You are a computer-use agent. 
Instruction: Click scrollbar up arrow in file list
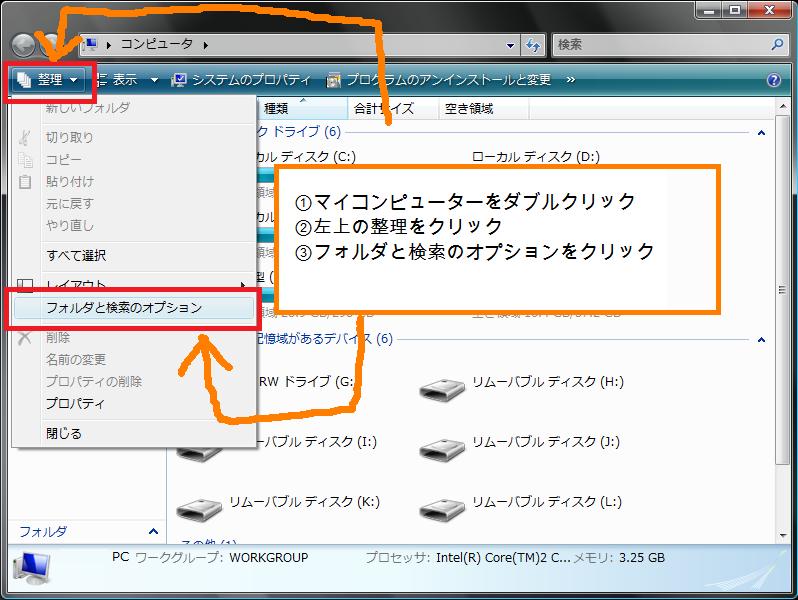pos(782,106)
